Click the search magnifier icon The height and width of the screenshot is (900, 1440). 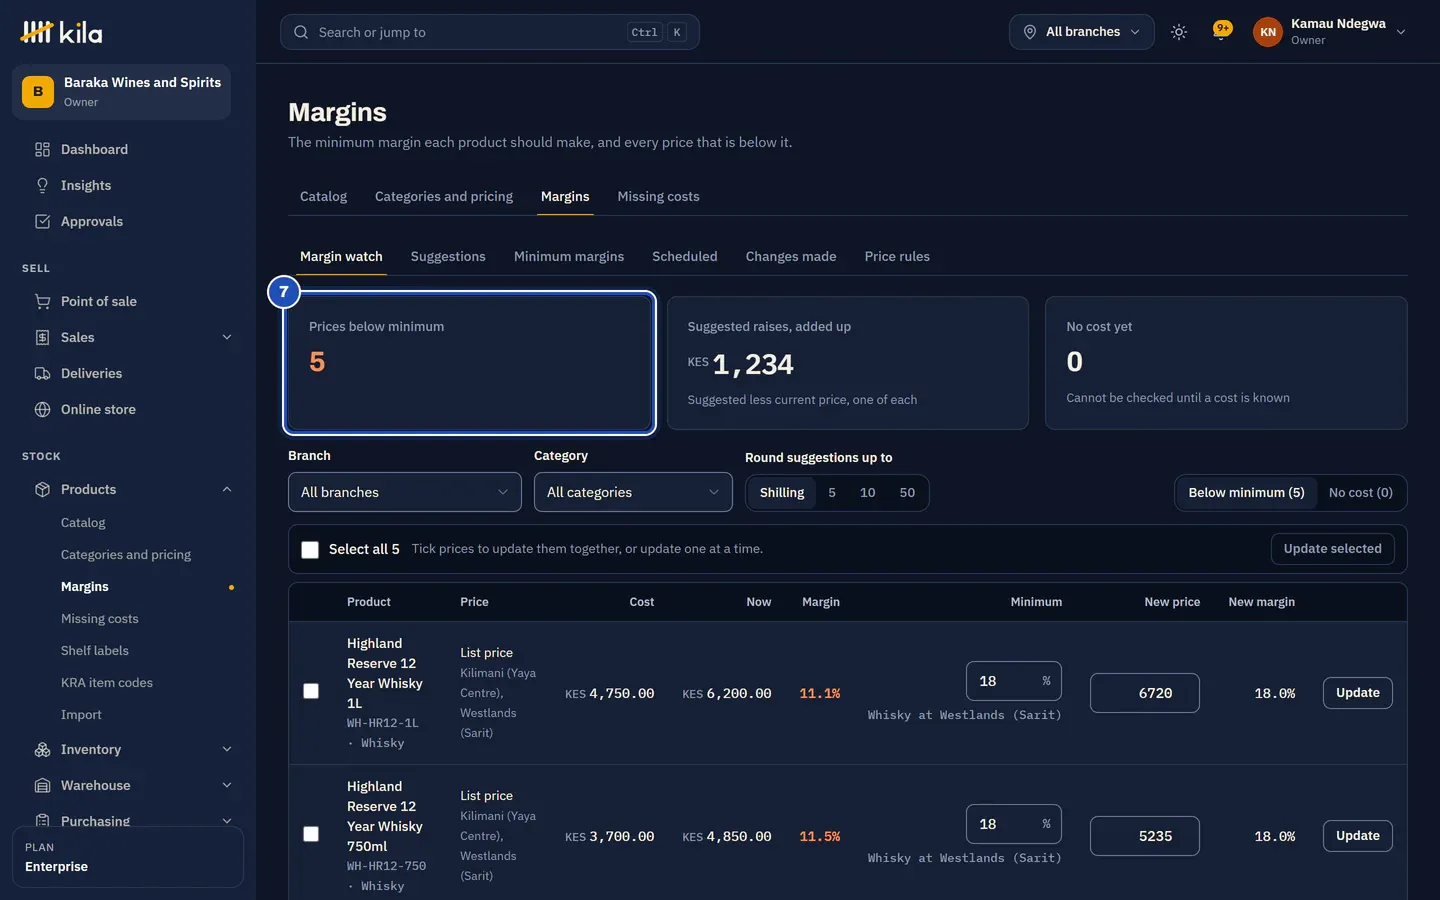pyautogui.click(x=301, y=32)
